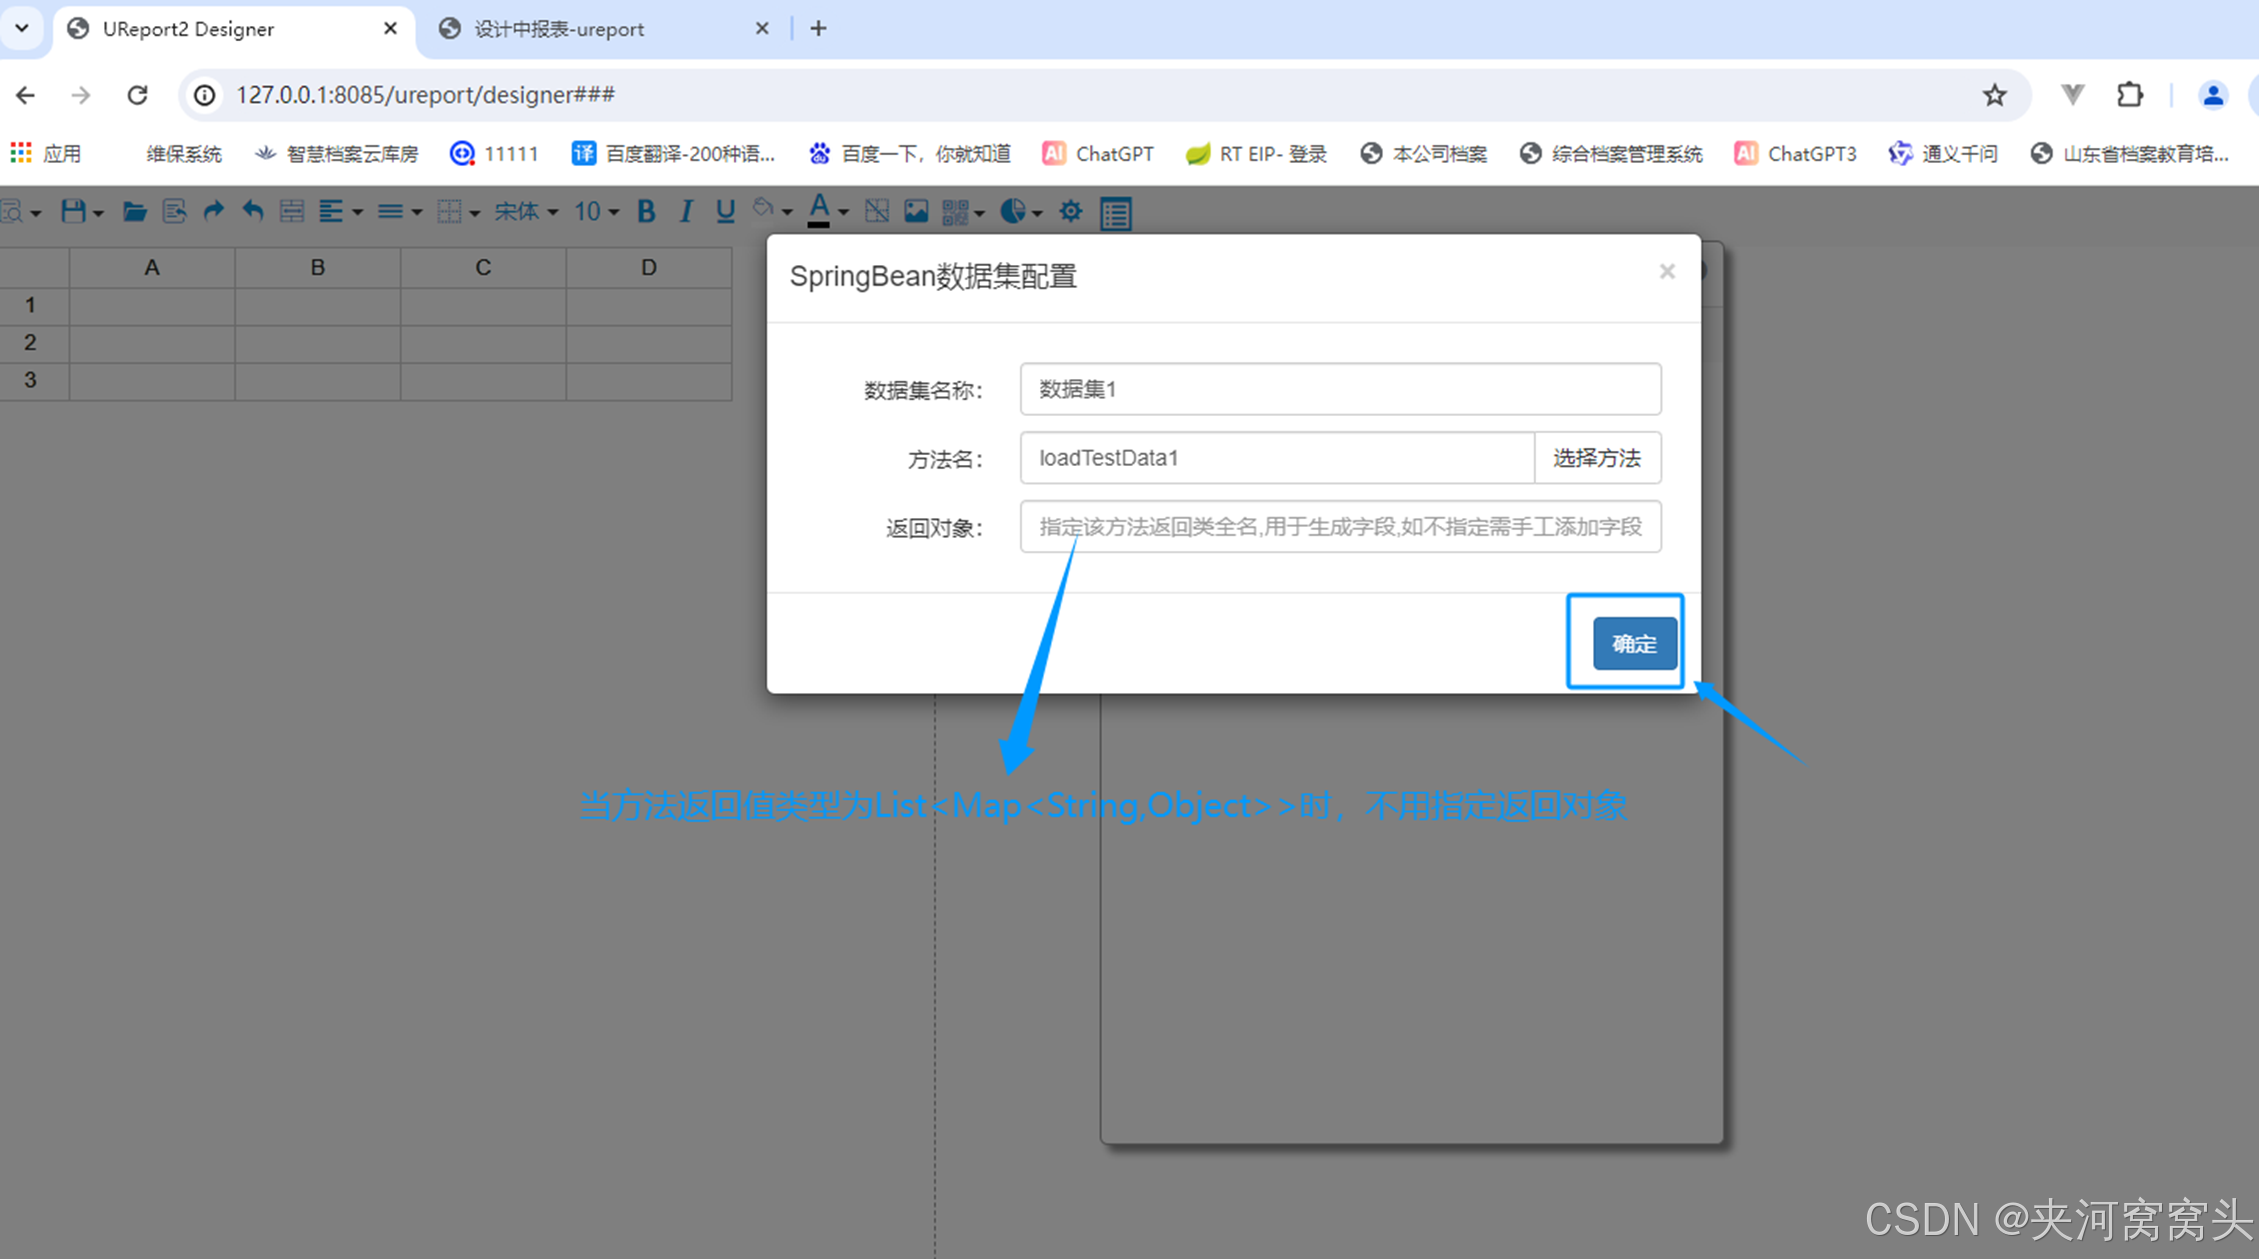Click the 返回对象 input field
The width and height of the screenshot is (2259, 1259).
click(1340, 527)
